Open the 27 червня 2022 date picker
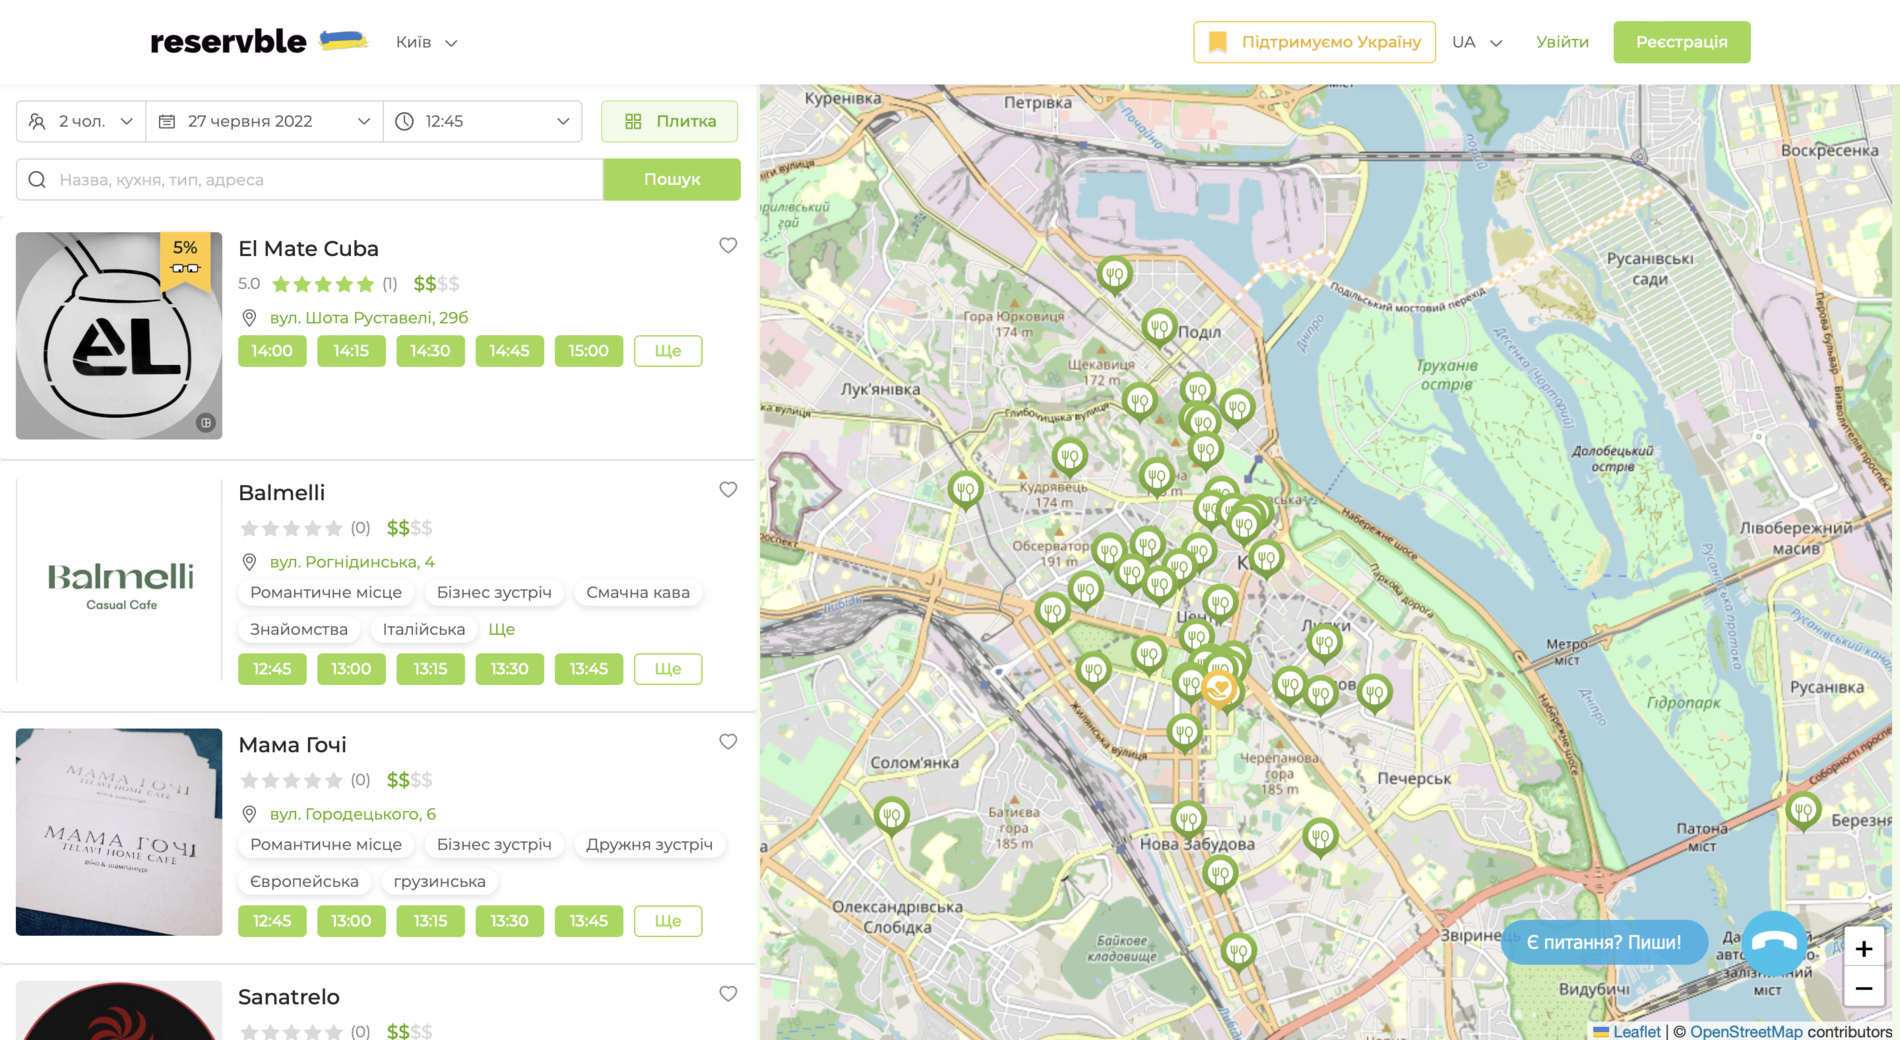Screen dimensions: 1900x1040 (x=264, y=121)
